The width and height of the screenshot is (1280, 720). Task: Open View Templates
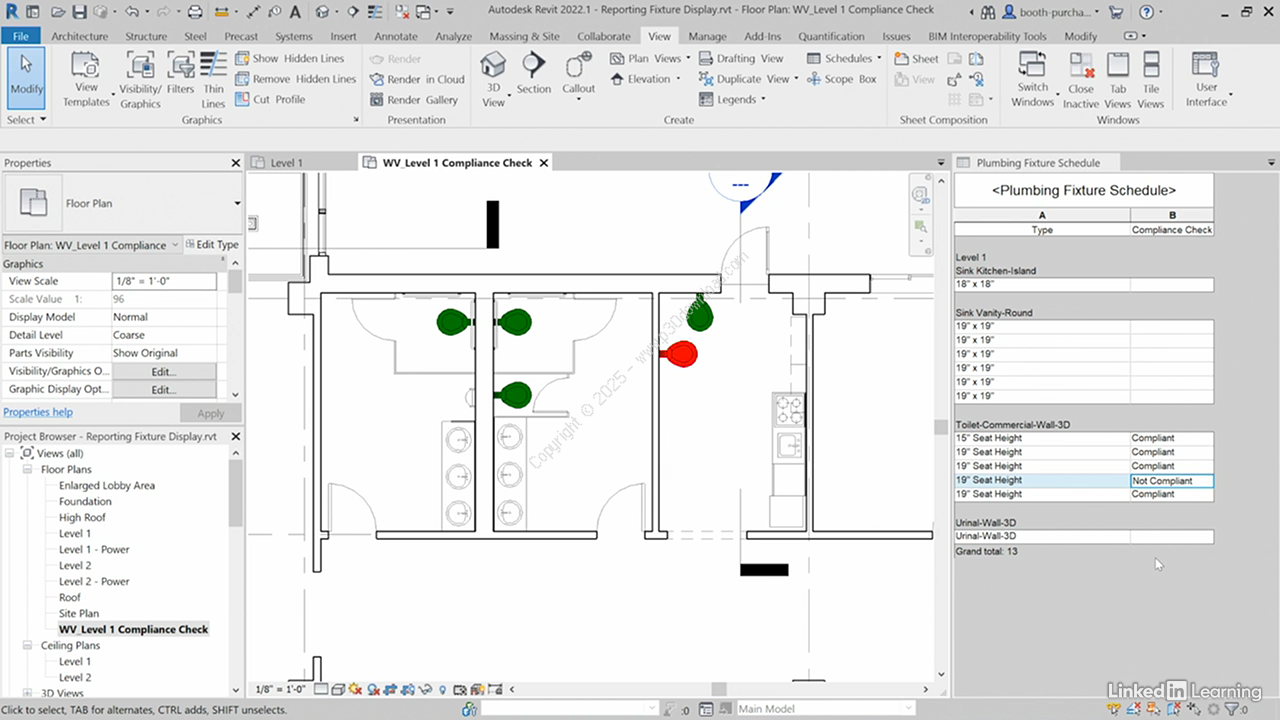[86, 80]
